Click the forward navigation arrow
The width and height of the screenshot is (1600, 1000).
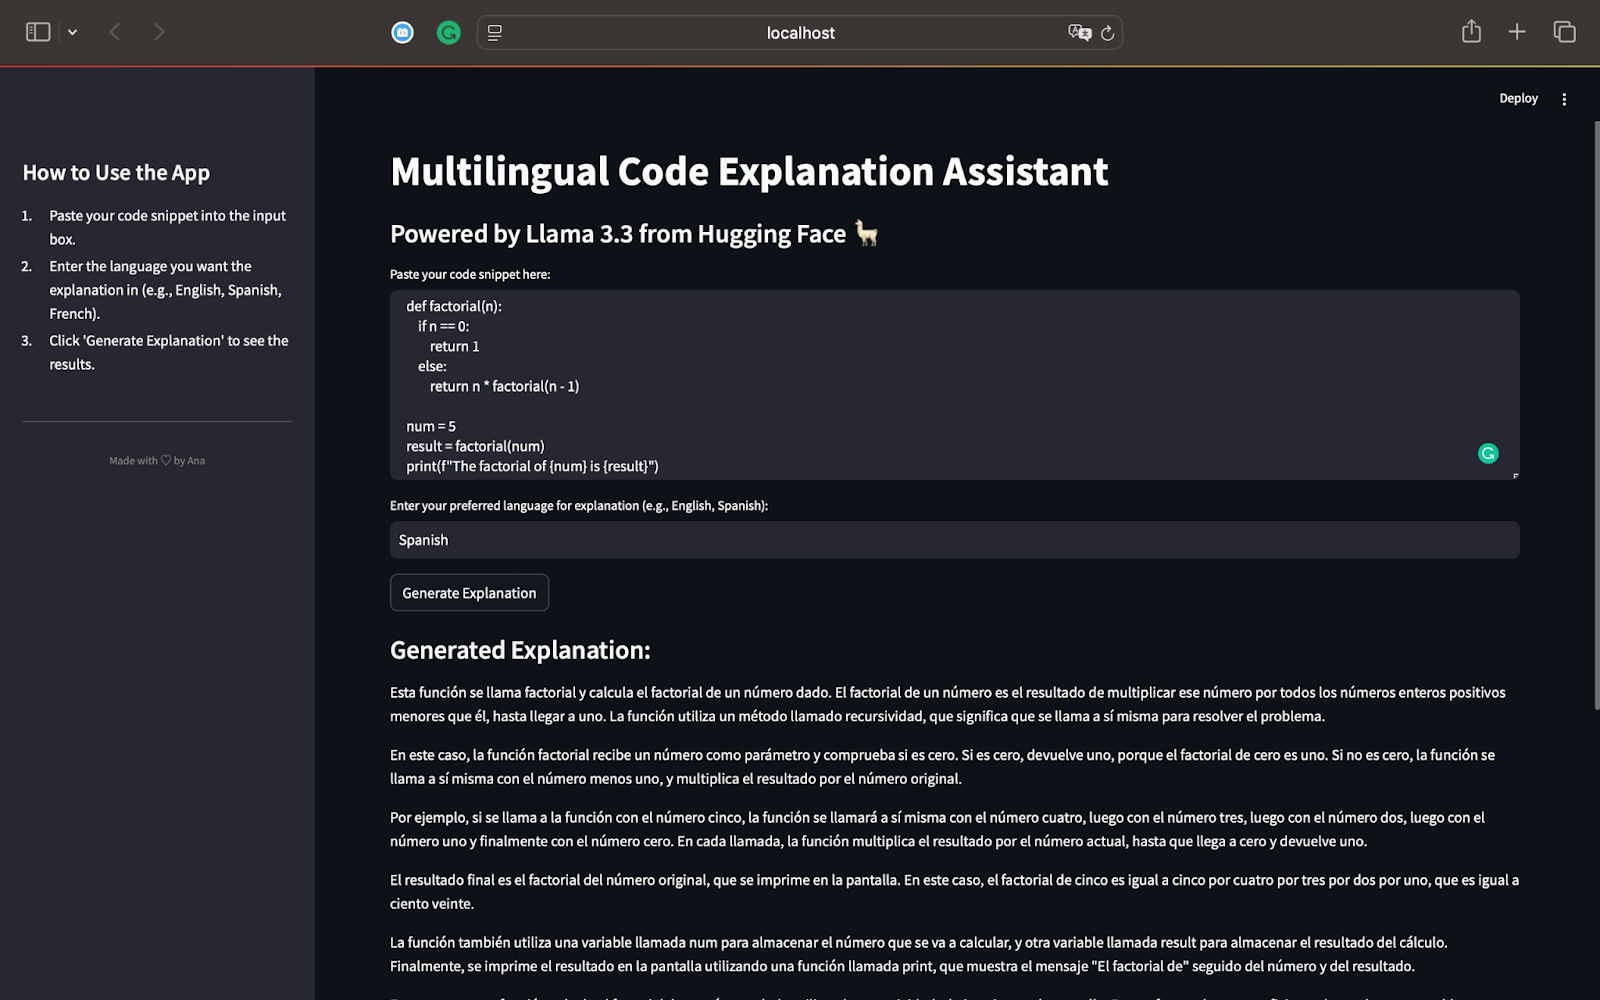click(x=158, y=31)
